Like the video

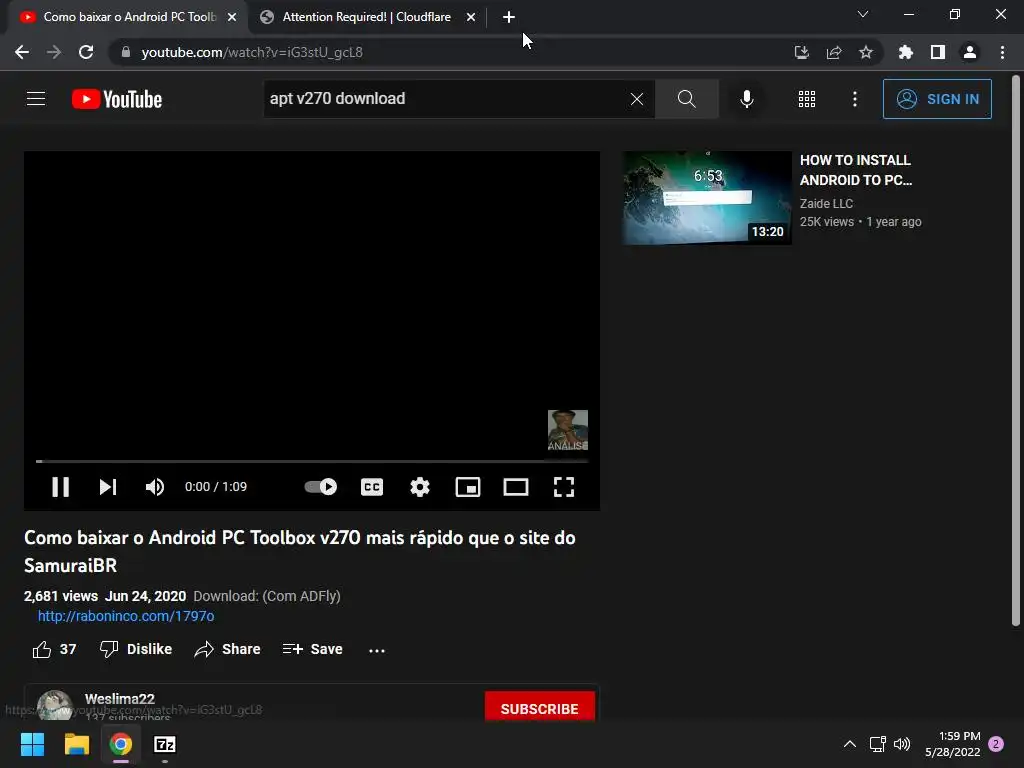click(x=54, y=649)
